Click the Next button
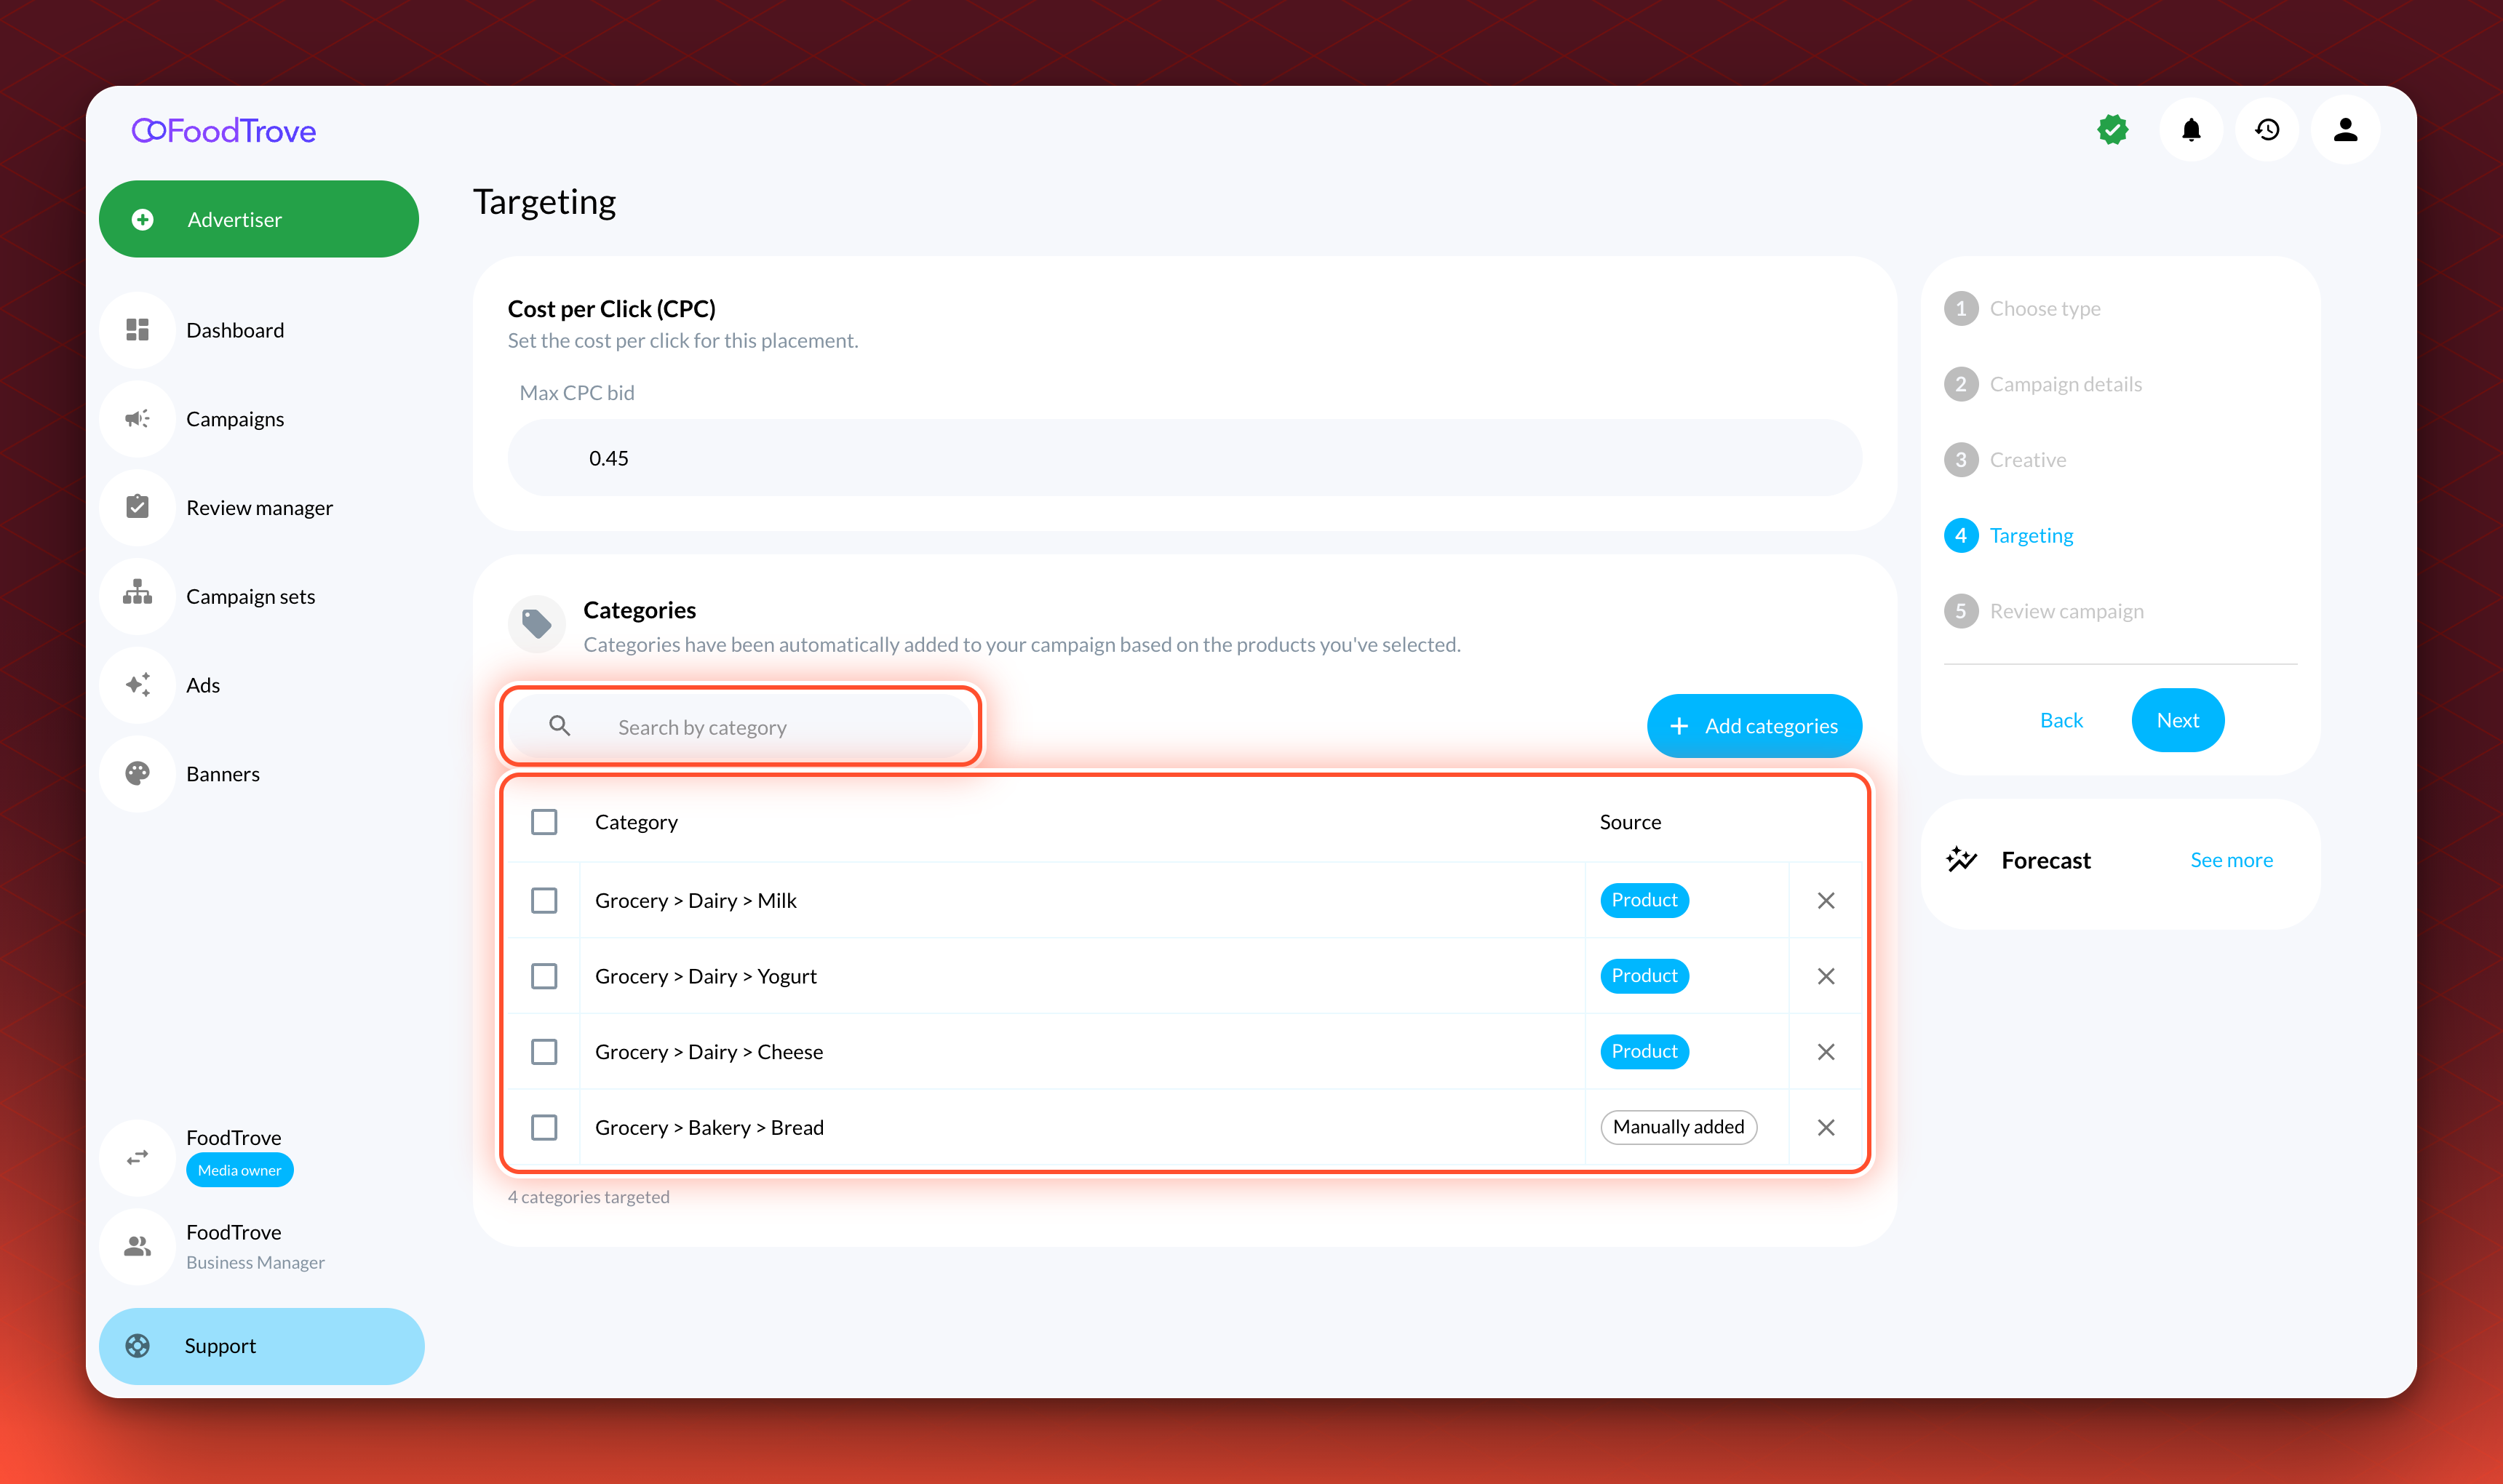This screenshot has height=1484, width=2503. click(2177, 720)
